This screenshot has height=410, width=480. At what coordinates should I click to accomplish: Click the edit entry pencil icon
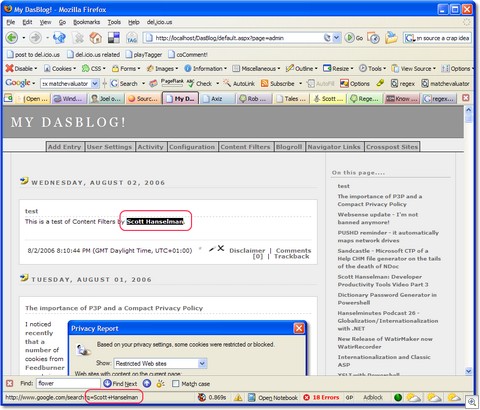[212, 249]
